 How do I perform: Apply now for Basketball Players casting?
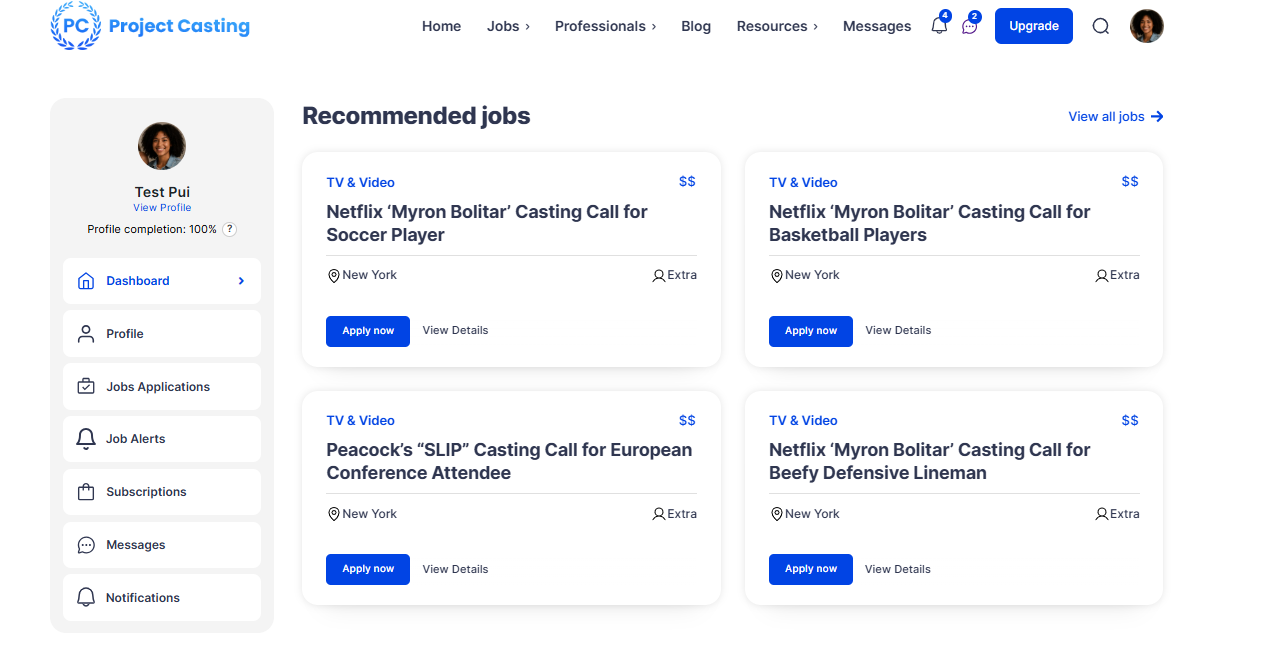pyautogui.click(x=811, y=331)
